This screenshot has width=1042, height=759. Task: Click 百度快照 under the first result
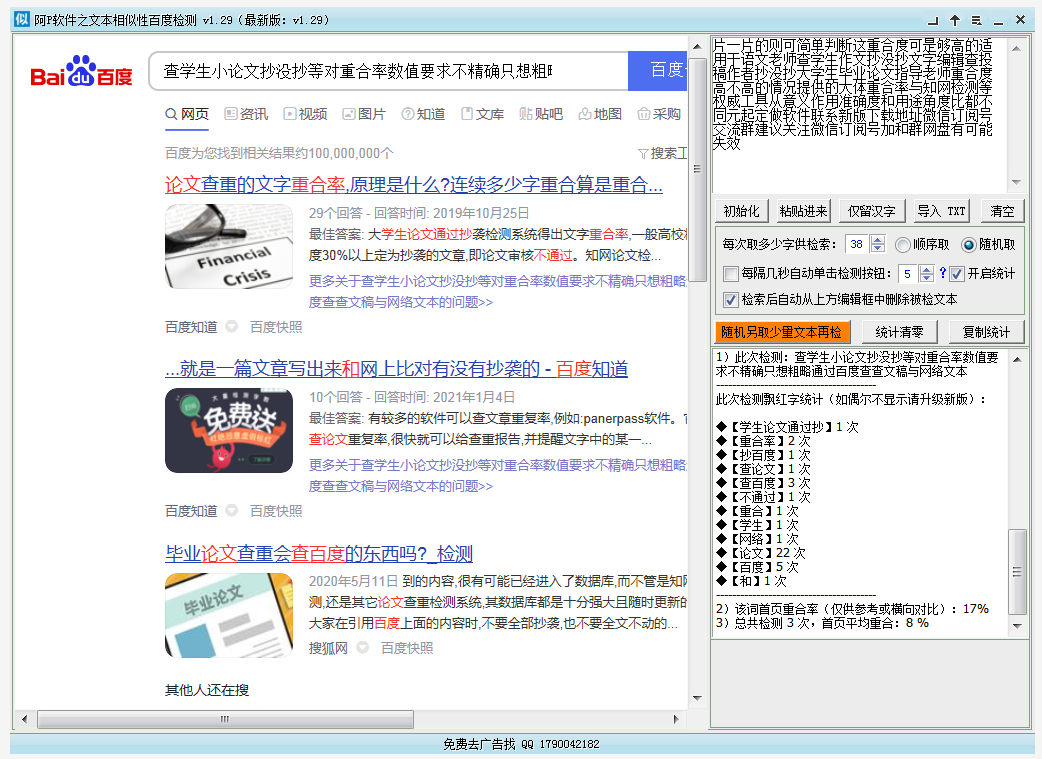[276, 327]
